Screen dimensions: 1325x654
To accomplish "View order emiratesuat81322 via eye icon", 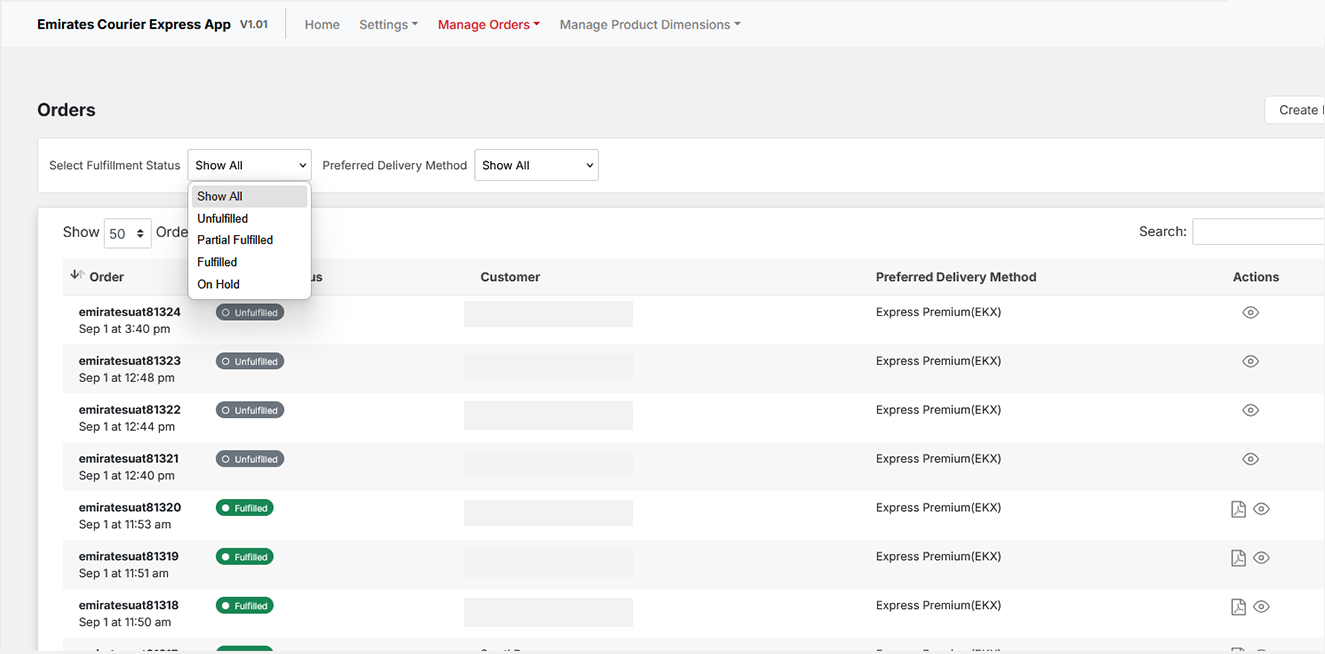I will [x=1250, y=411].
